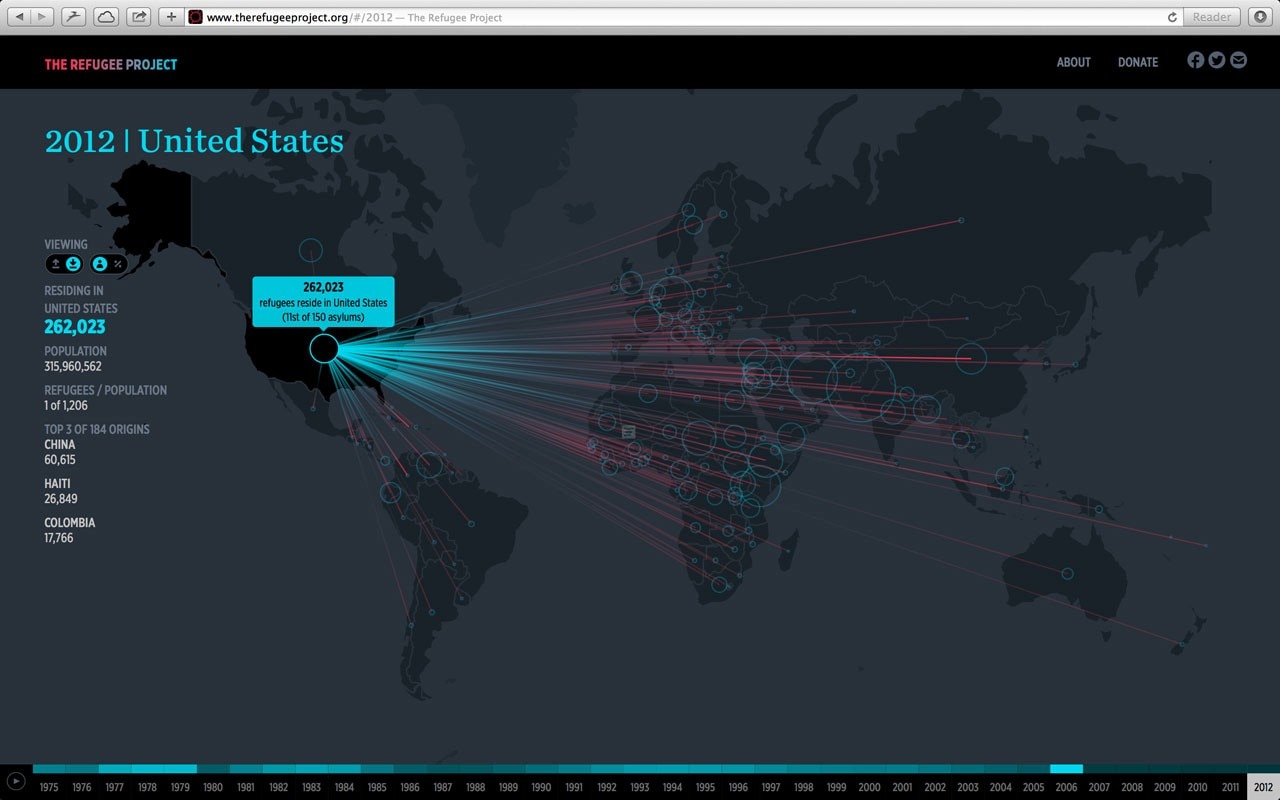Share the site on Facebook
1280x800 pixels.
[x=1195, y=60]
